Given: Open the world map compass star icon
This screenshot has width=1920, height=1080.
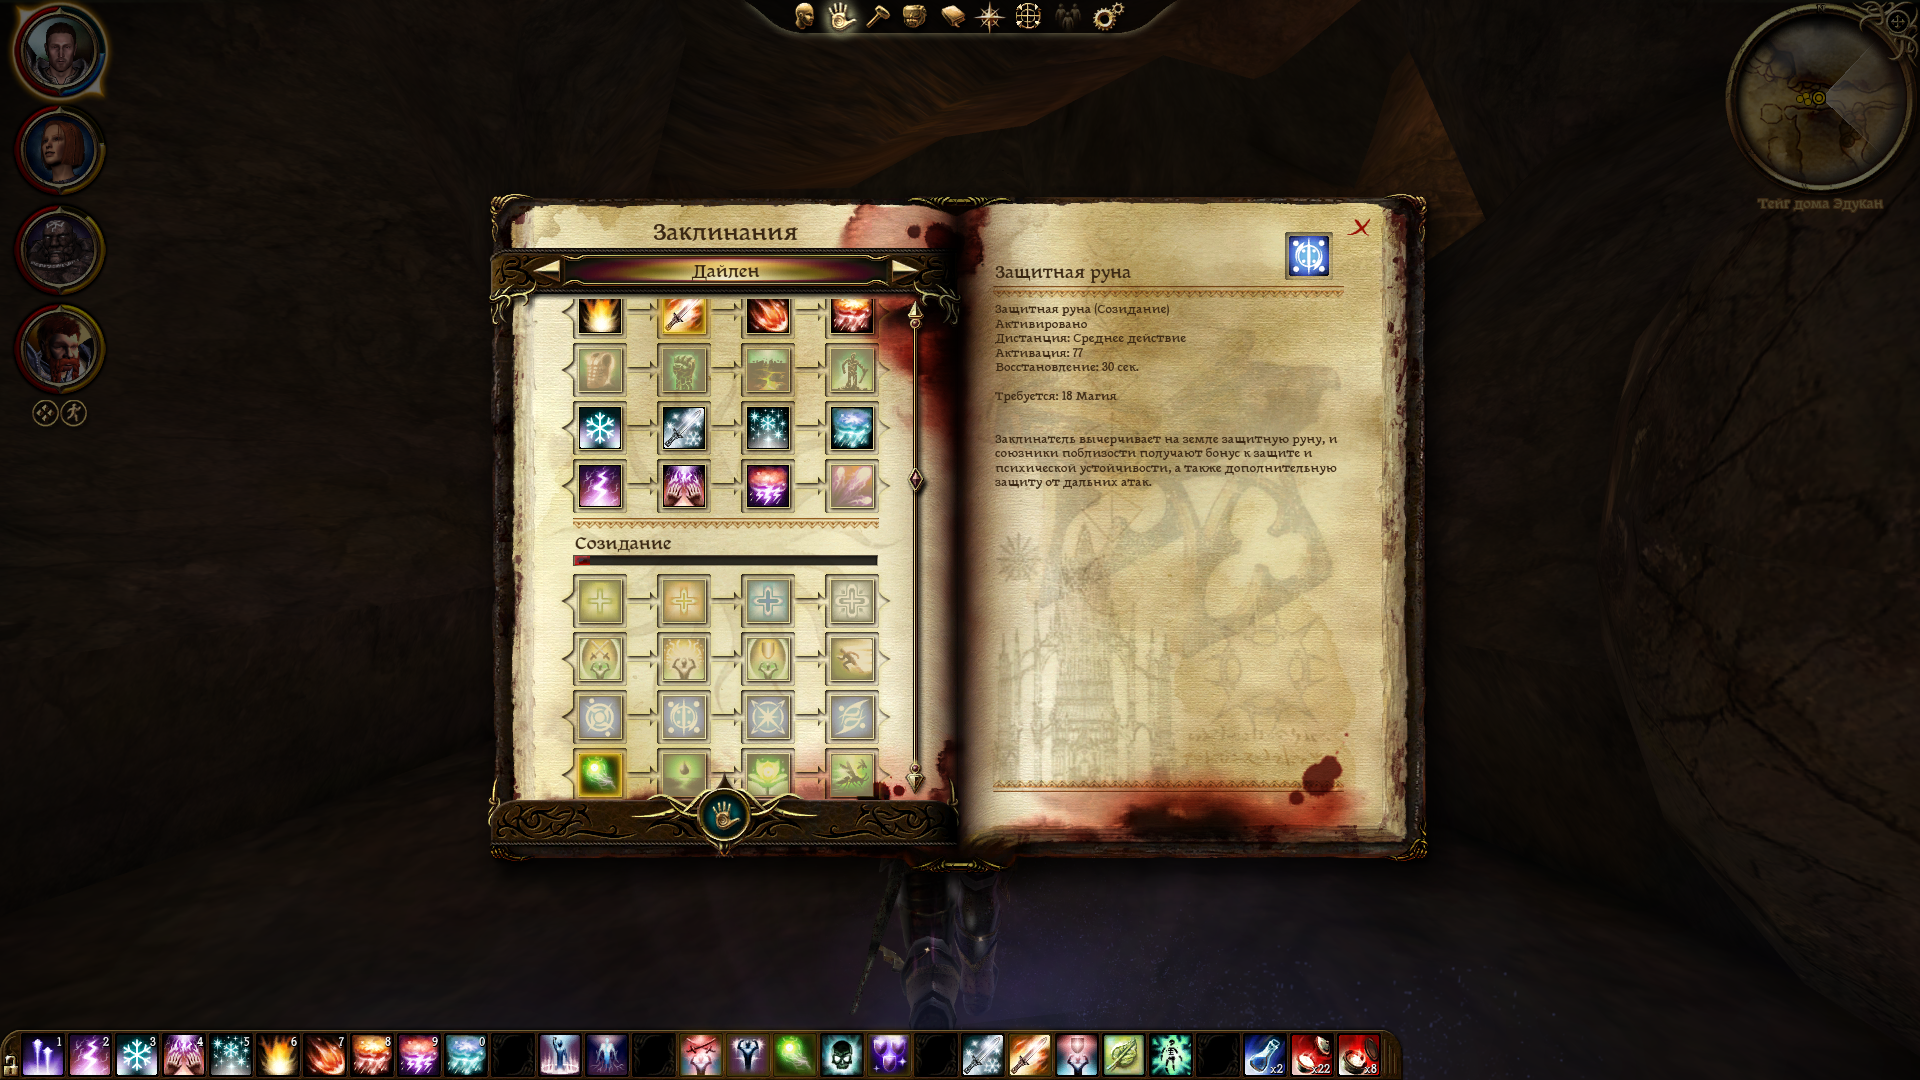Looking at the screenshot, I should [989, 16].
